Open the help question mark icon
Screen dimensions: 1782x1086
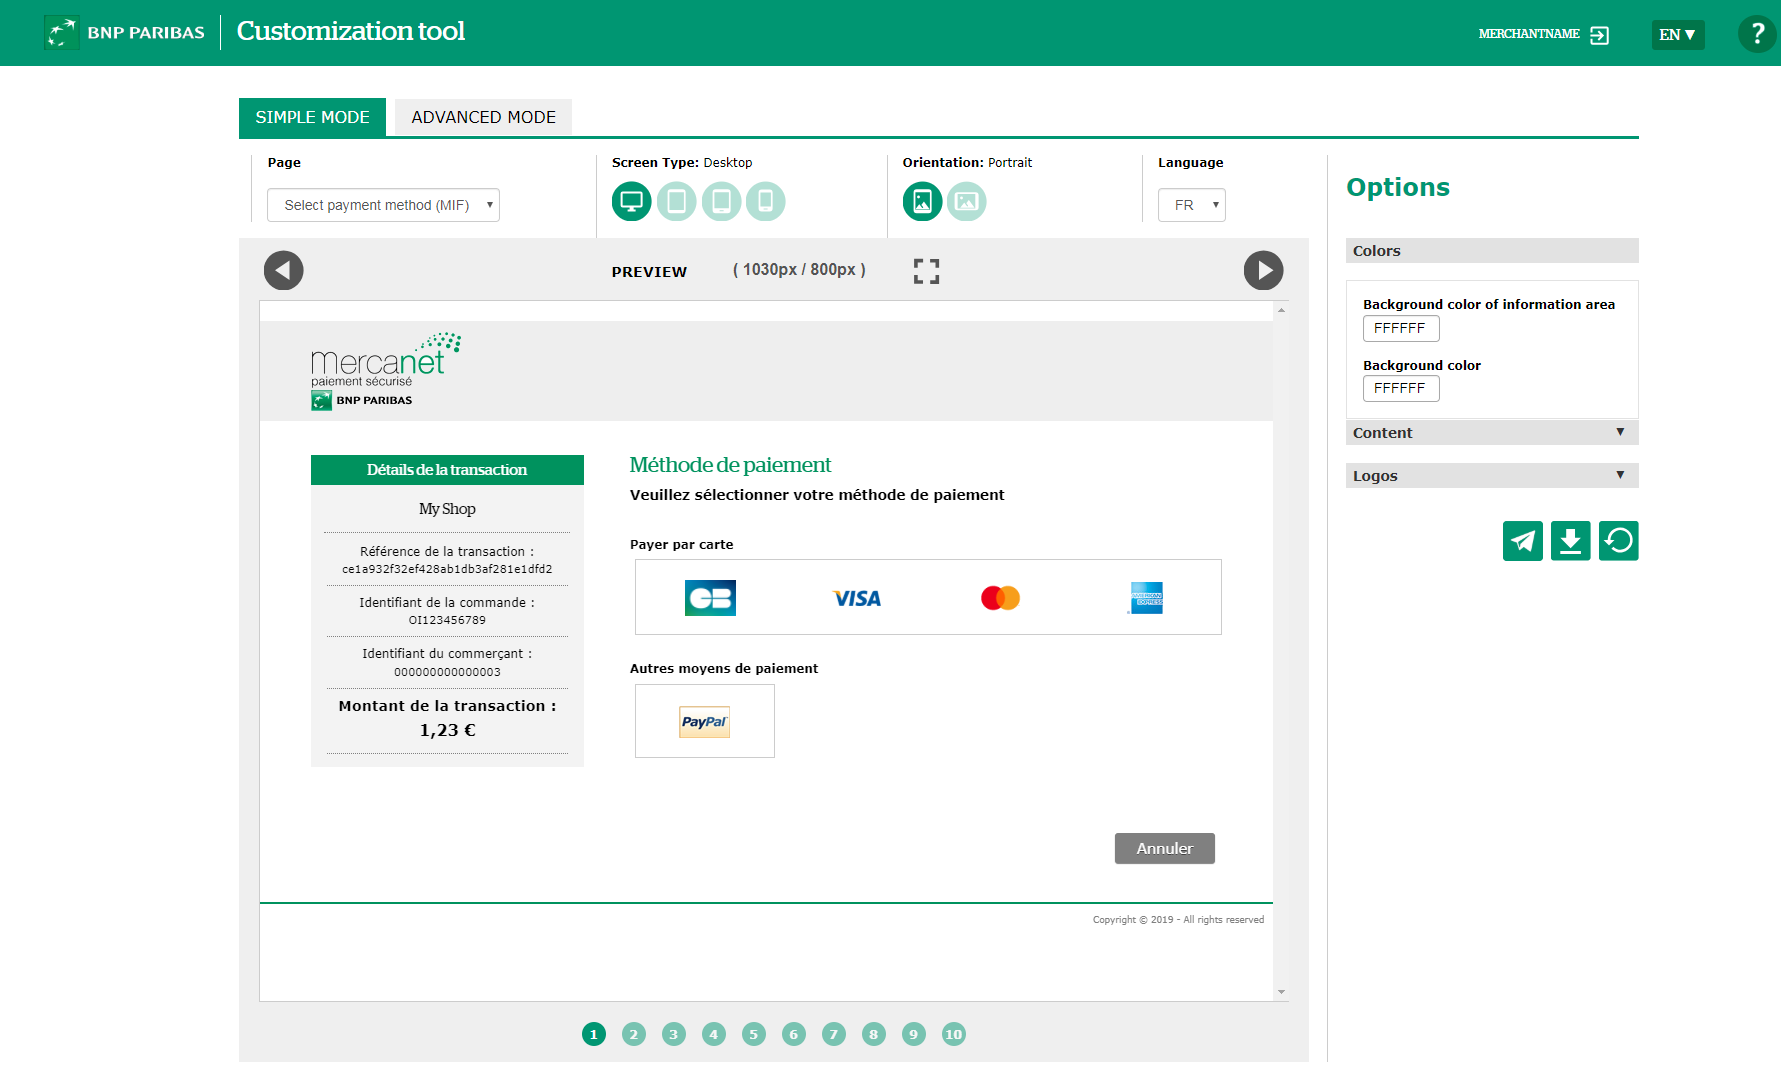tap(1757, 34)
